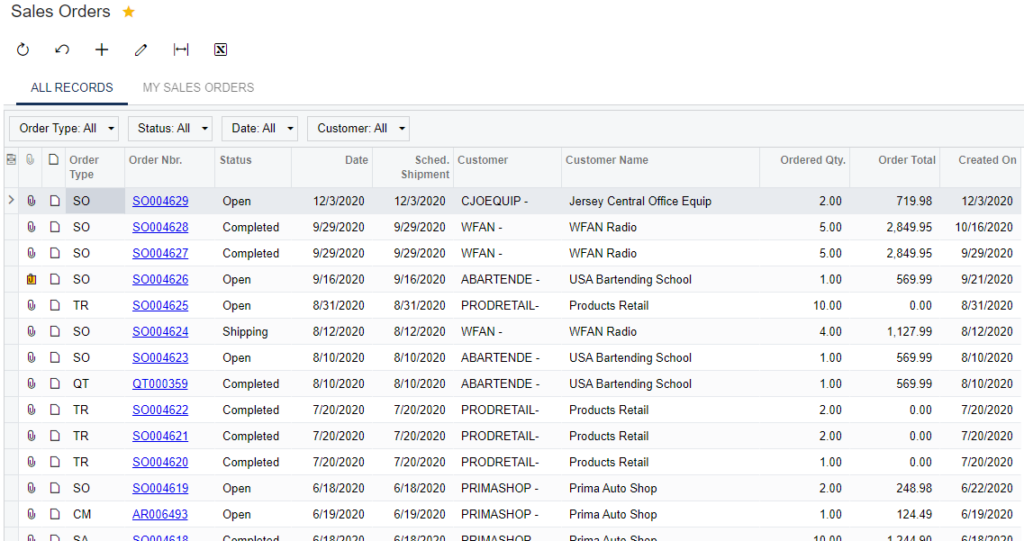Open the Status: All filter dropdown

[170, 129]
